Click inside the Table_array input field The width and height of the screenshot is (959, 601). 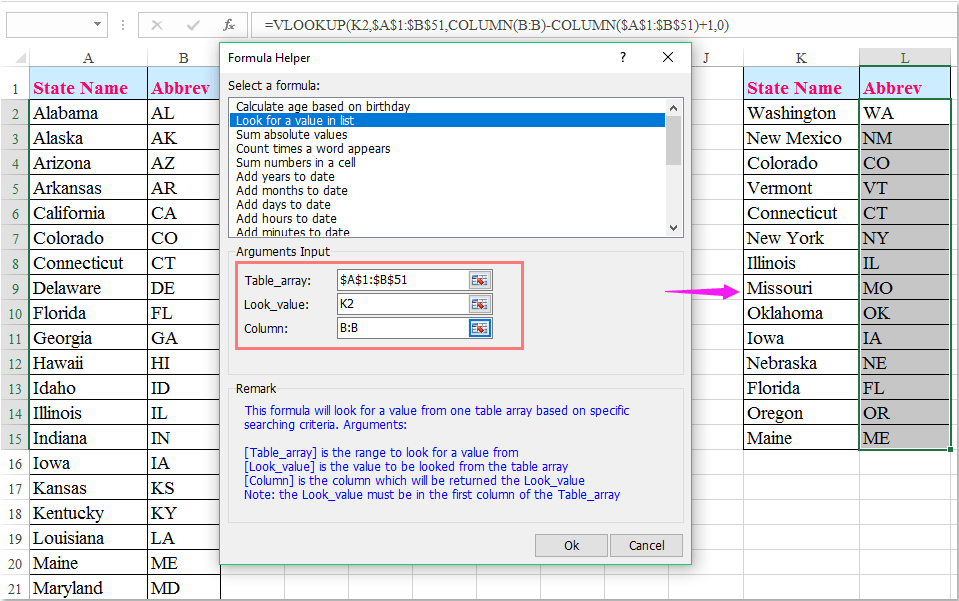click(400, 280)
